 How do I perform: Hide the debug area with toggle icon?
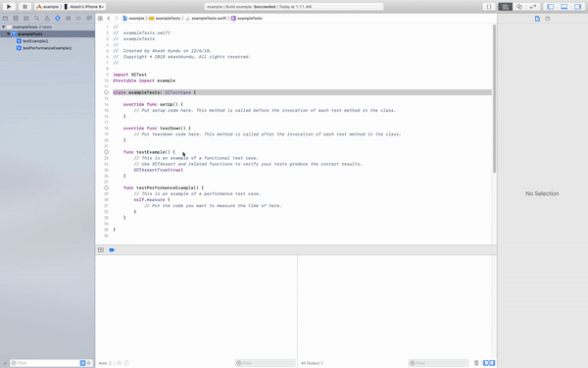click(x=101, y=250)
